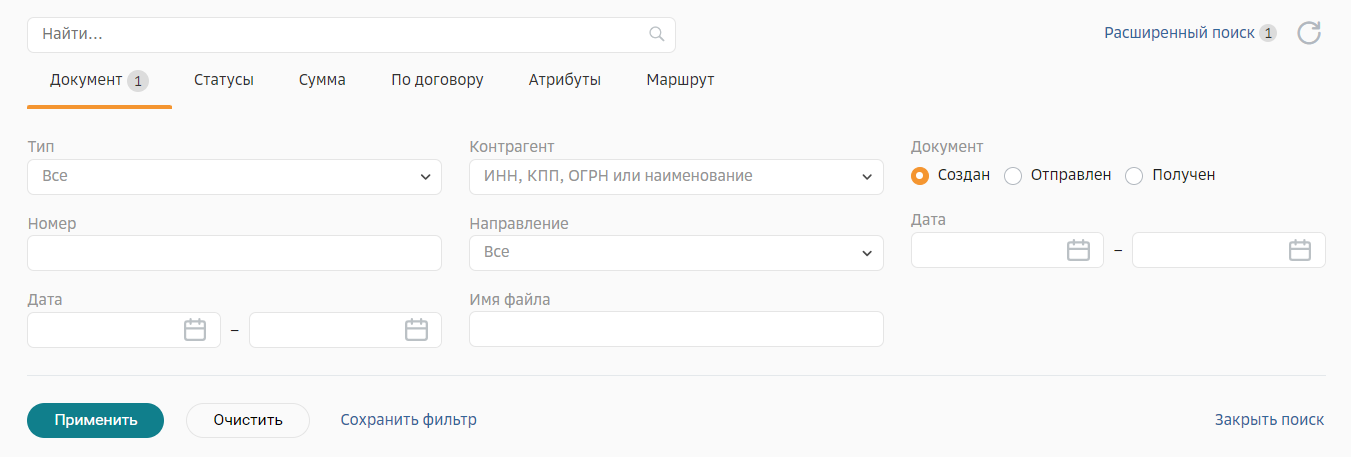The image size is (1351, 457).
Task: Open calendar for document Дата start field
Action: [1078, 250]
